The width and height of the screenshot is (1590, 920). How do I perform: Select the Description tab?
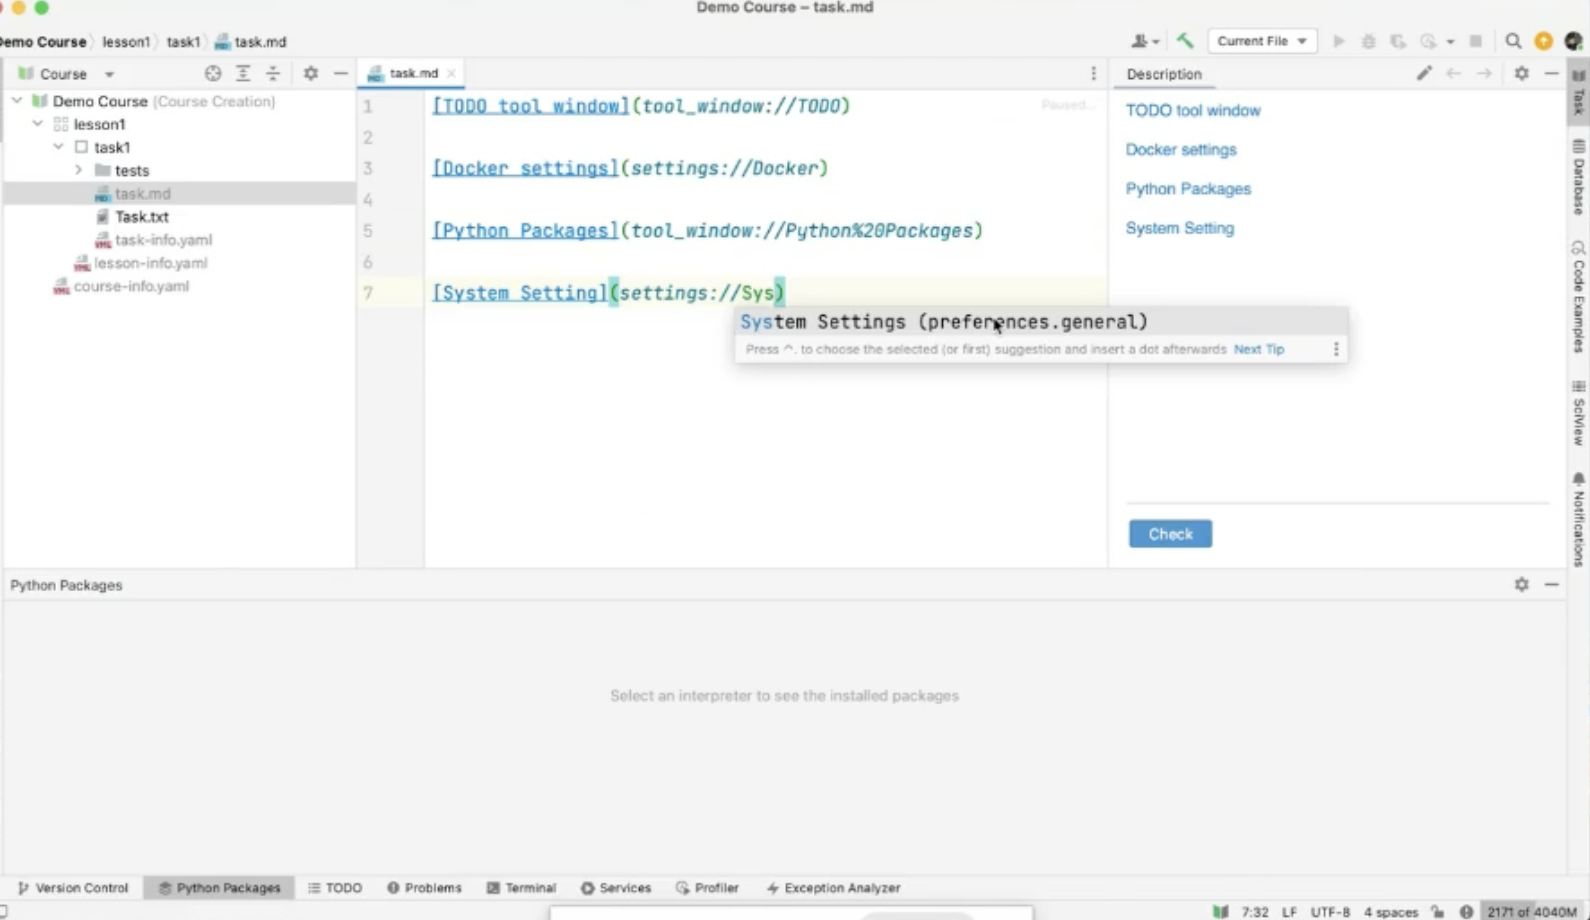[x=1164, y=74]
